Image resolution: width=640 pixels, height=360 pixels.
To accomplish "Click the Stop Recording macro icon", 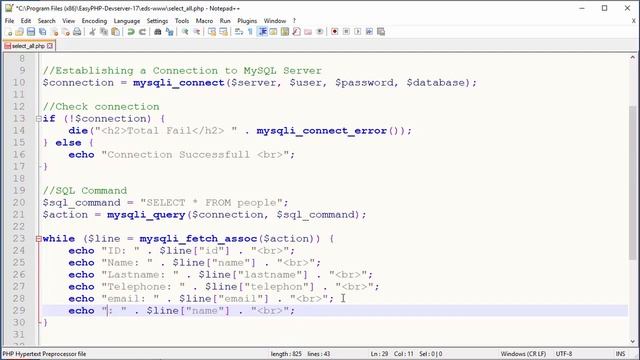I will coord(346,32).
